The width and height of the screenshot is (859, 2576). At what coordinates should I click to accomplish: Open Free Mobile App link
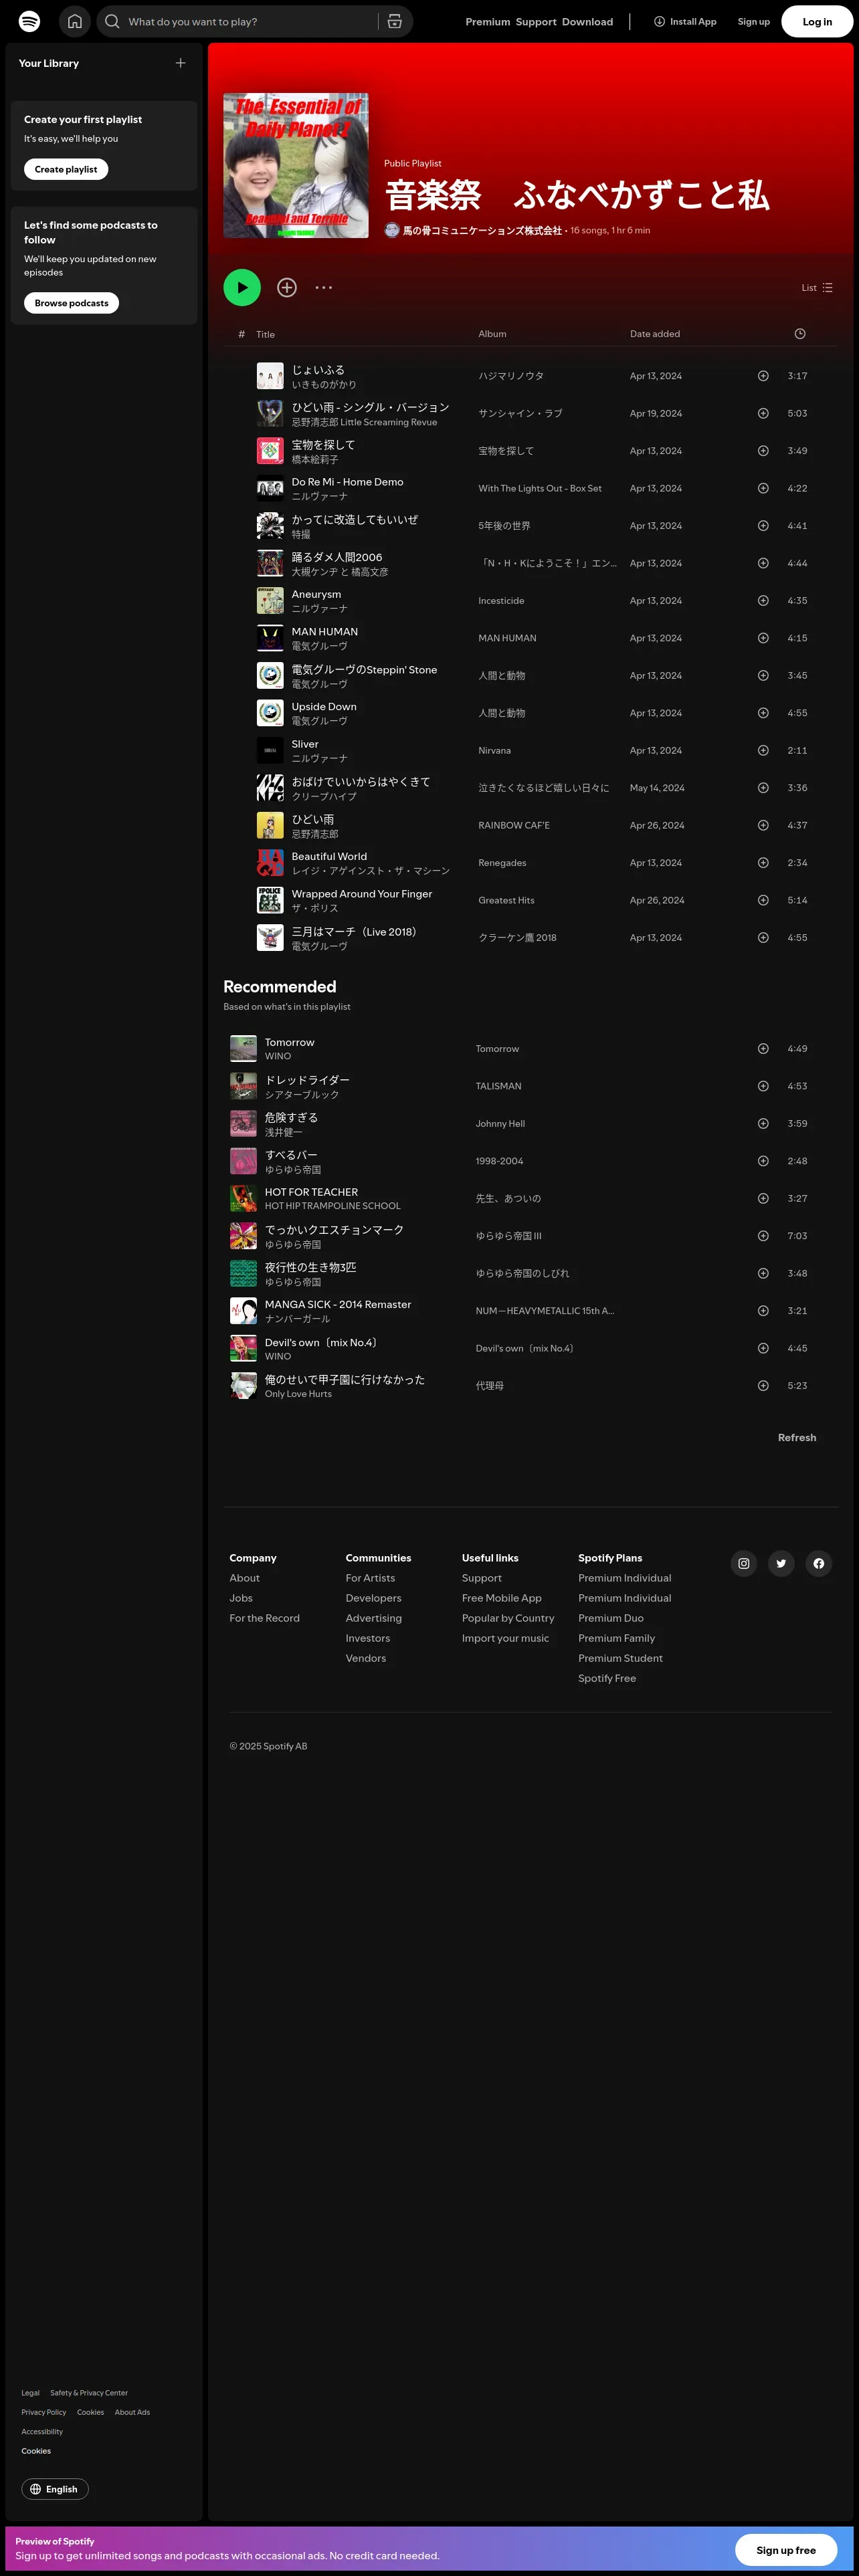(502, 1598)
